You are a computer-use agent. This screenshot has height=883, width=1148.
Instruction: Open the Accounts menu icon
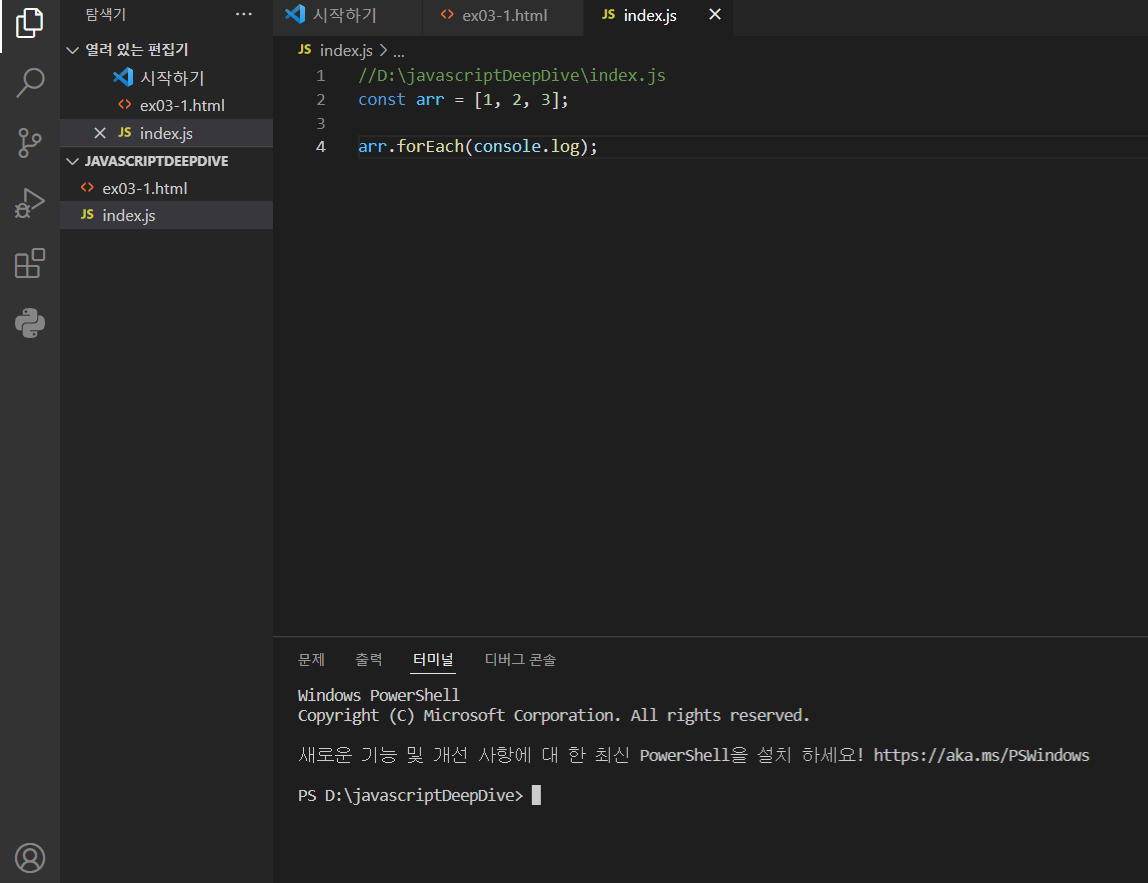(29, 857)
